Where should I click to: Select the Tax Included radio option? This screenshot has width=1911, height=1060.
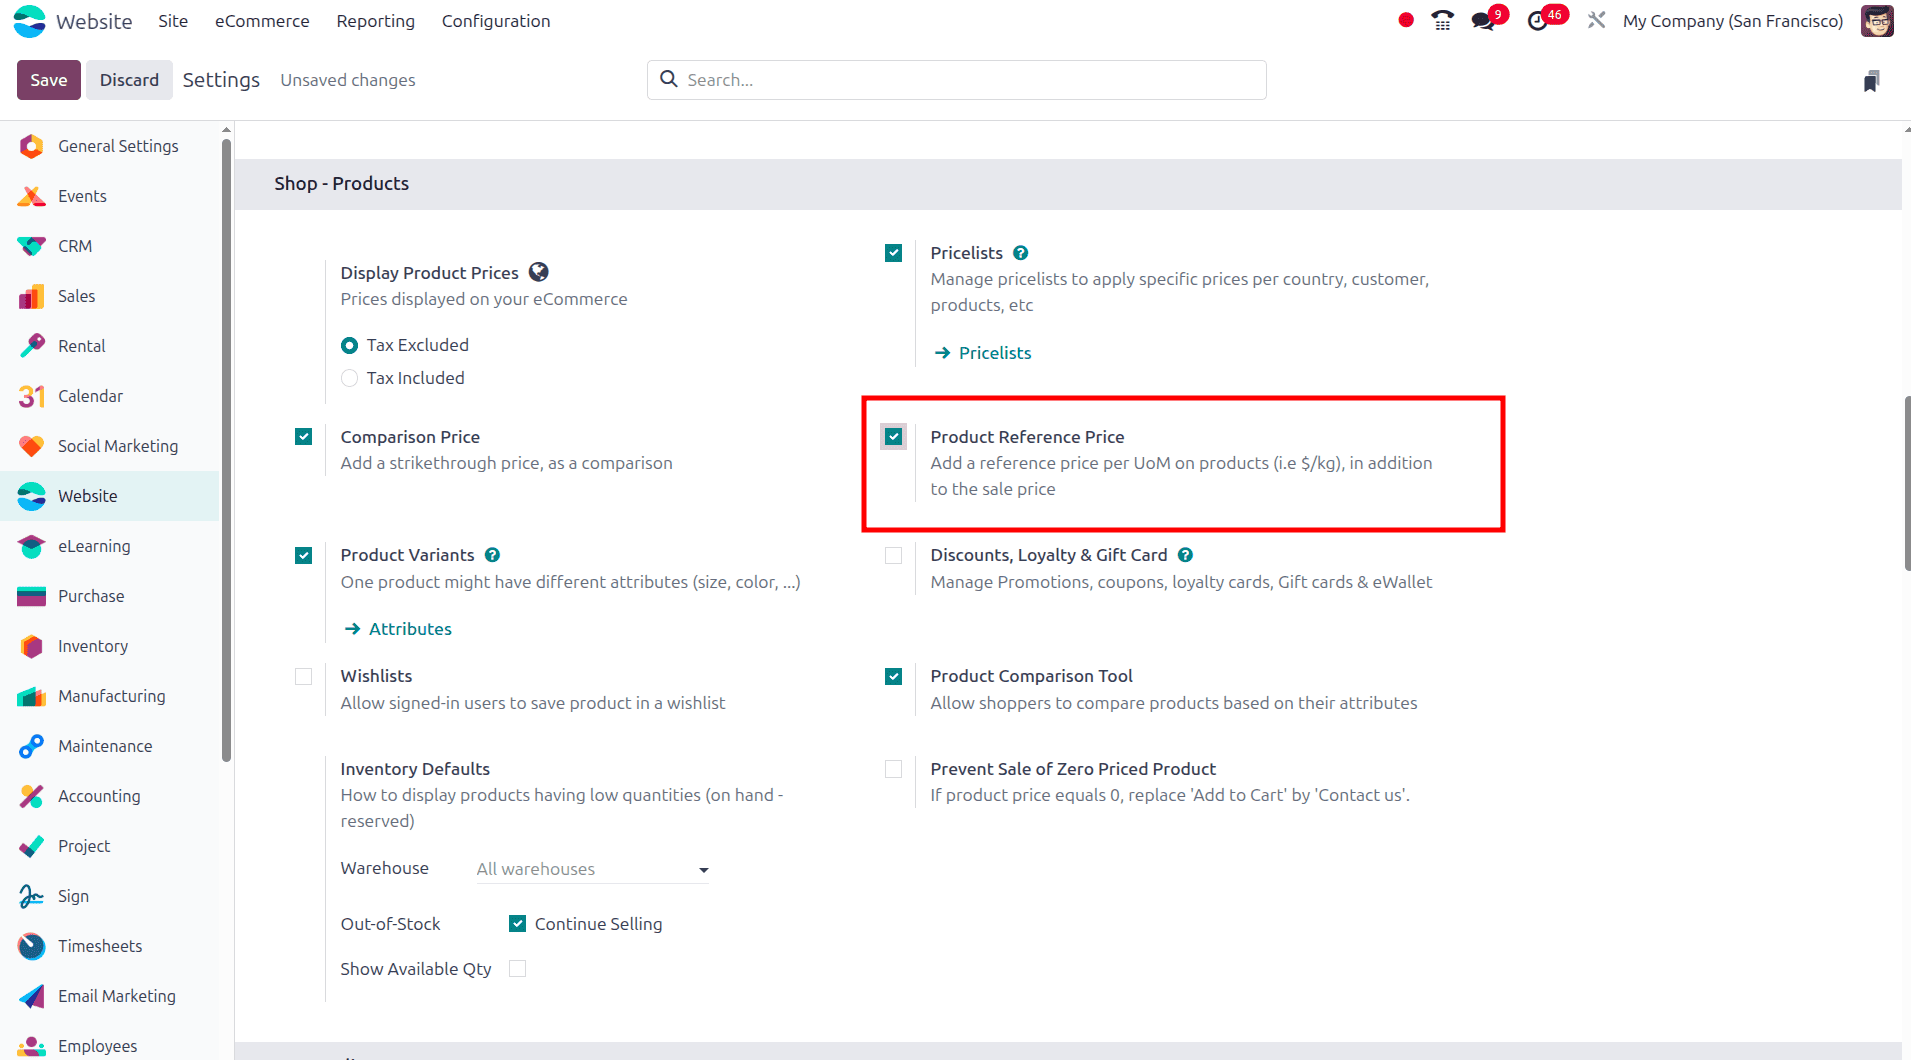(349, 378)
